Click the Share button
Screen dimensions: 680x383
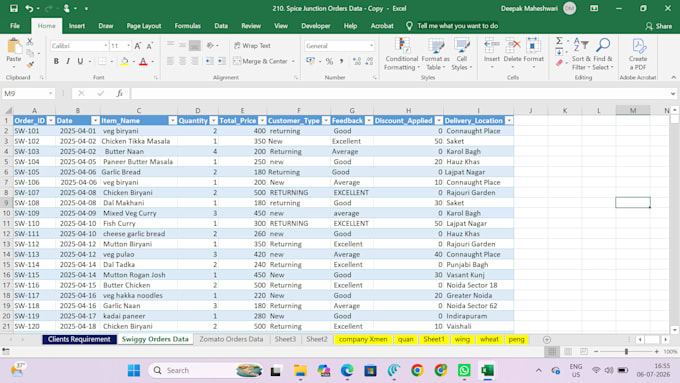[658, 26]
